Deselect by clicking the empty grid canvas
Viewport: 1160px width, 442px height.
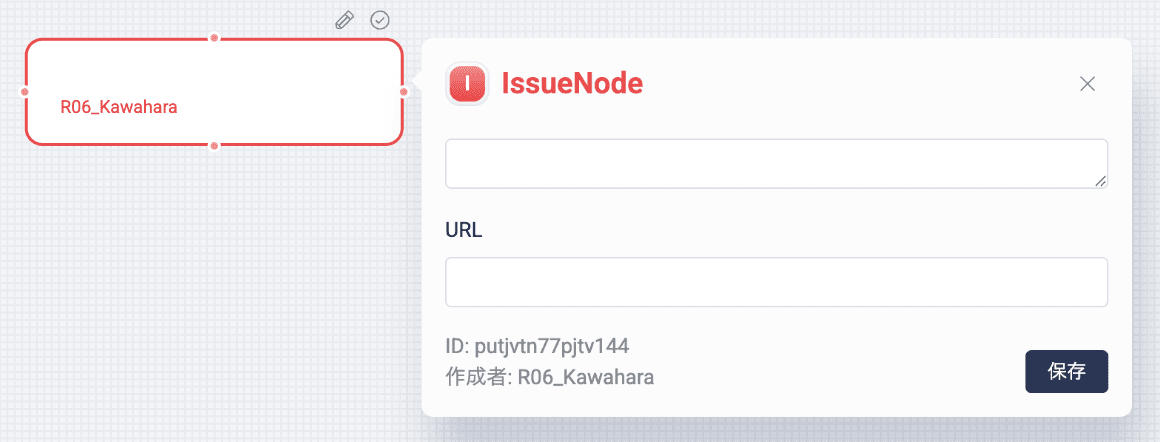(x=207, y=296)
